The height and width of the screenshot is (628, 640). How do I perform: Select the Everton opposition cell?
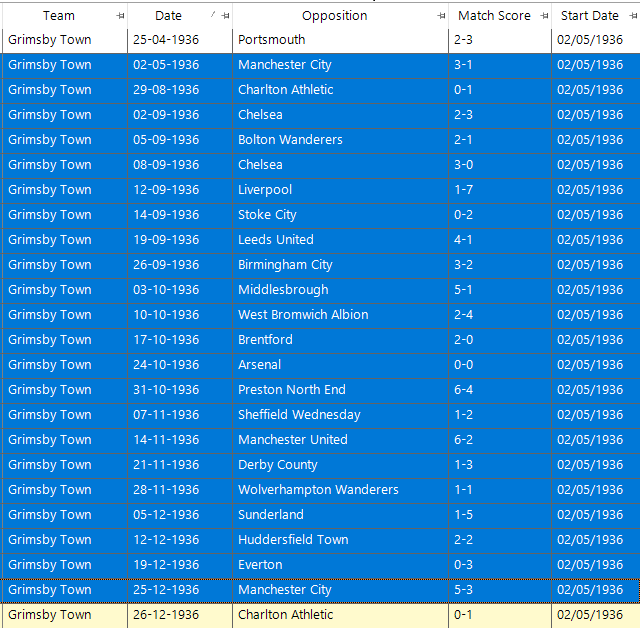point(340,565)
